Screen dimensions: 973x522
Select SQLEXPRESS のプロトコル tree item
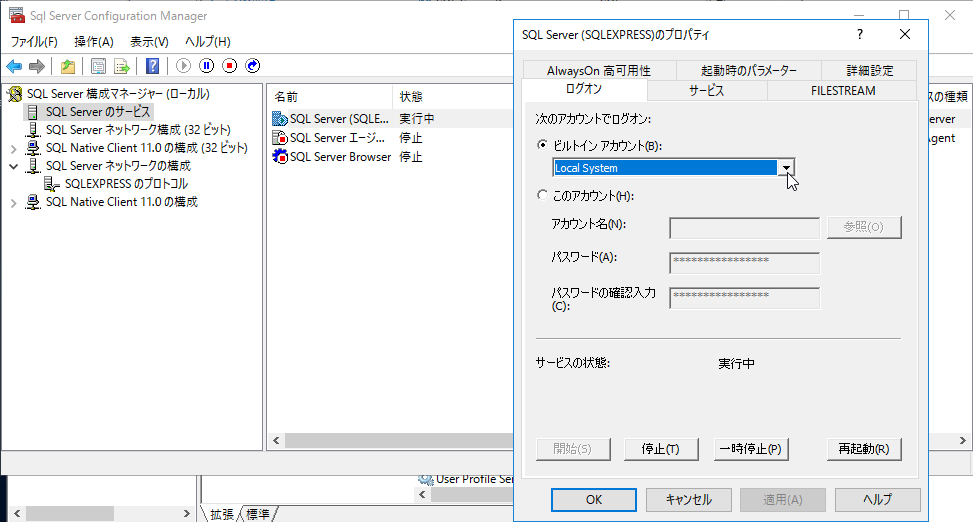[x=125, y=184]
